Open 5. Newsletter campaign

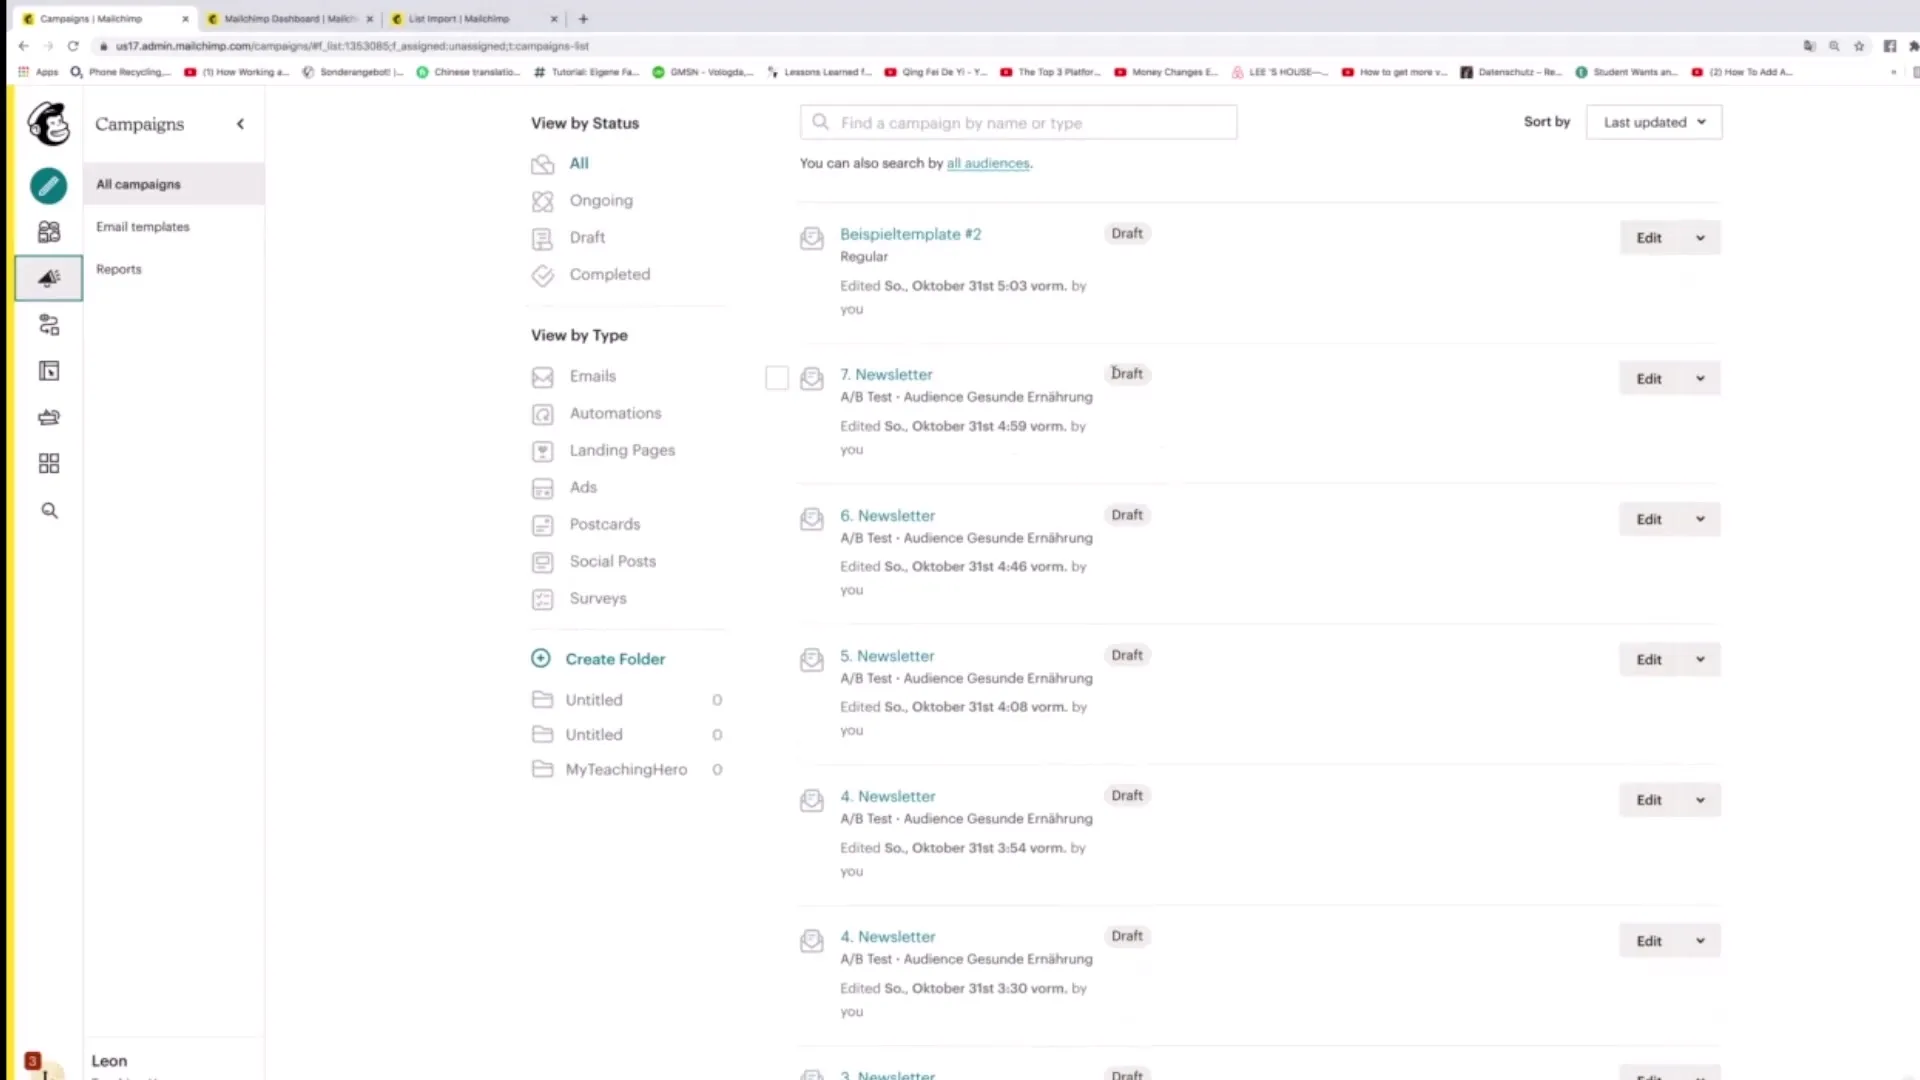(x=887, y=656)
